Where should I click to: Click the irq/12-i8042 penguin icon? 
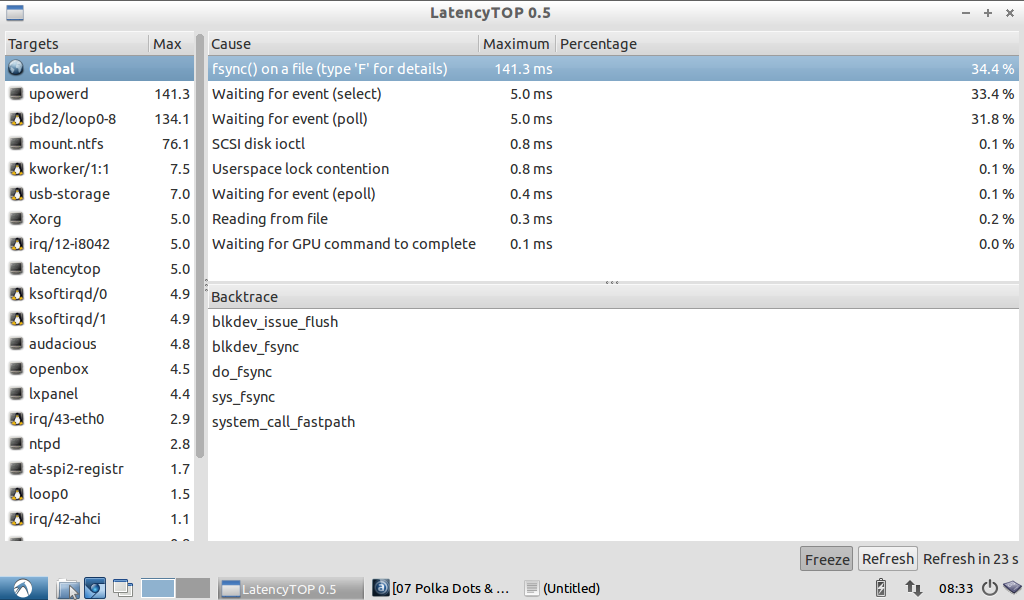click(16, 244)
